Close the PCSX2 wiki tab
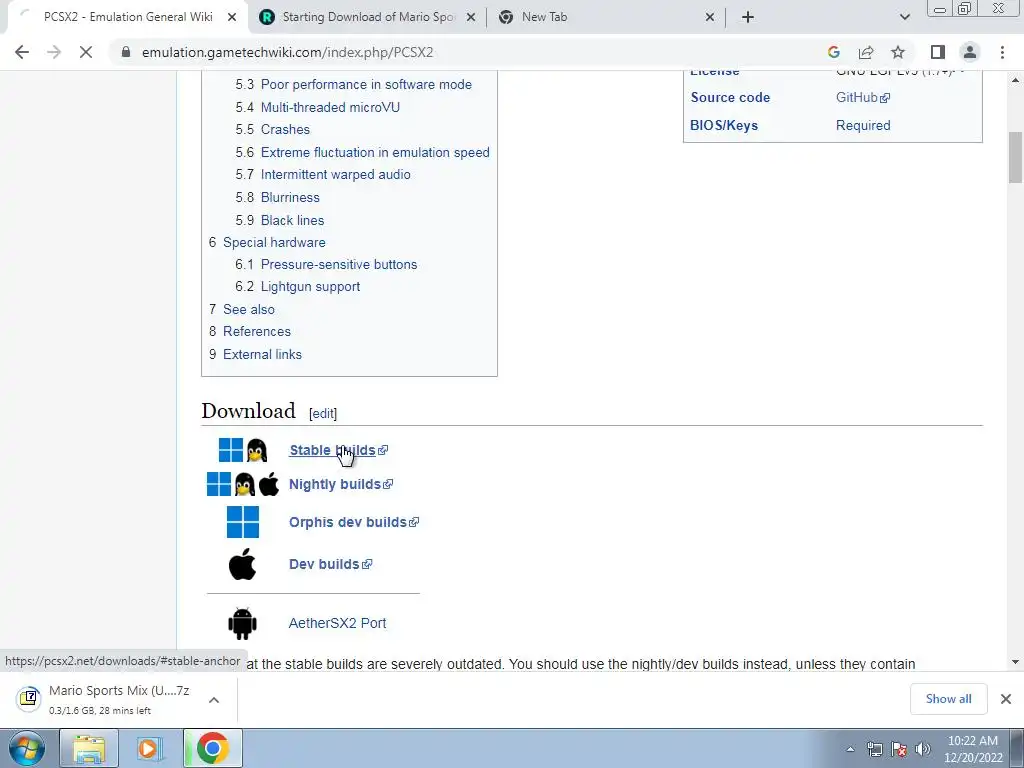 point(232,17)
